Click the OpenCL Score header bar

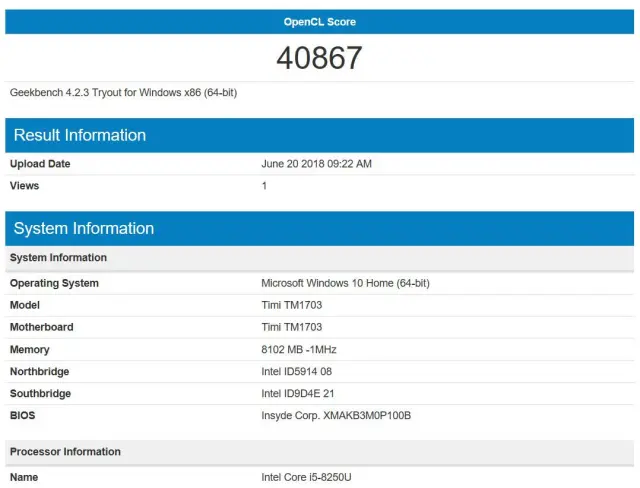pos(319,22)
